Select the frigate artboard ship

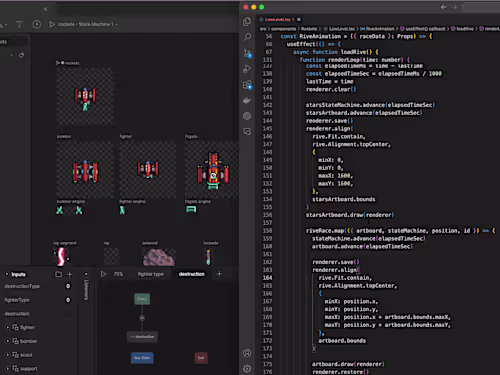pos(213,170)
